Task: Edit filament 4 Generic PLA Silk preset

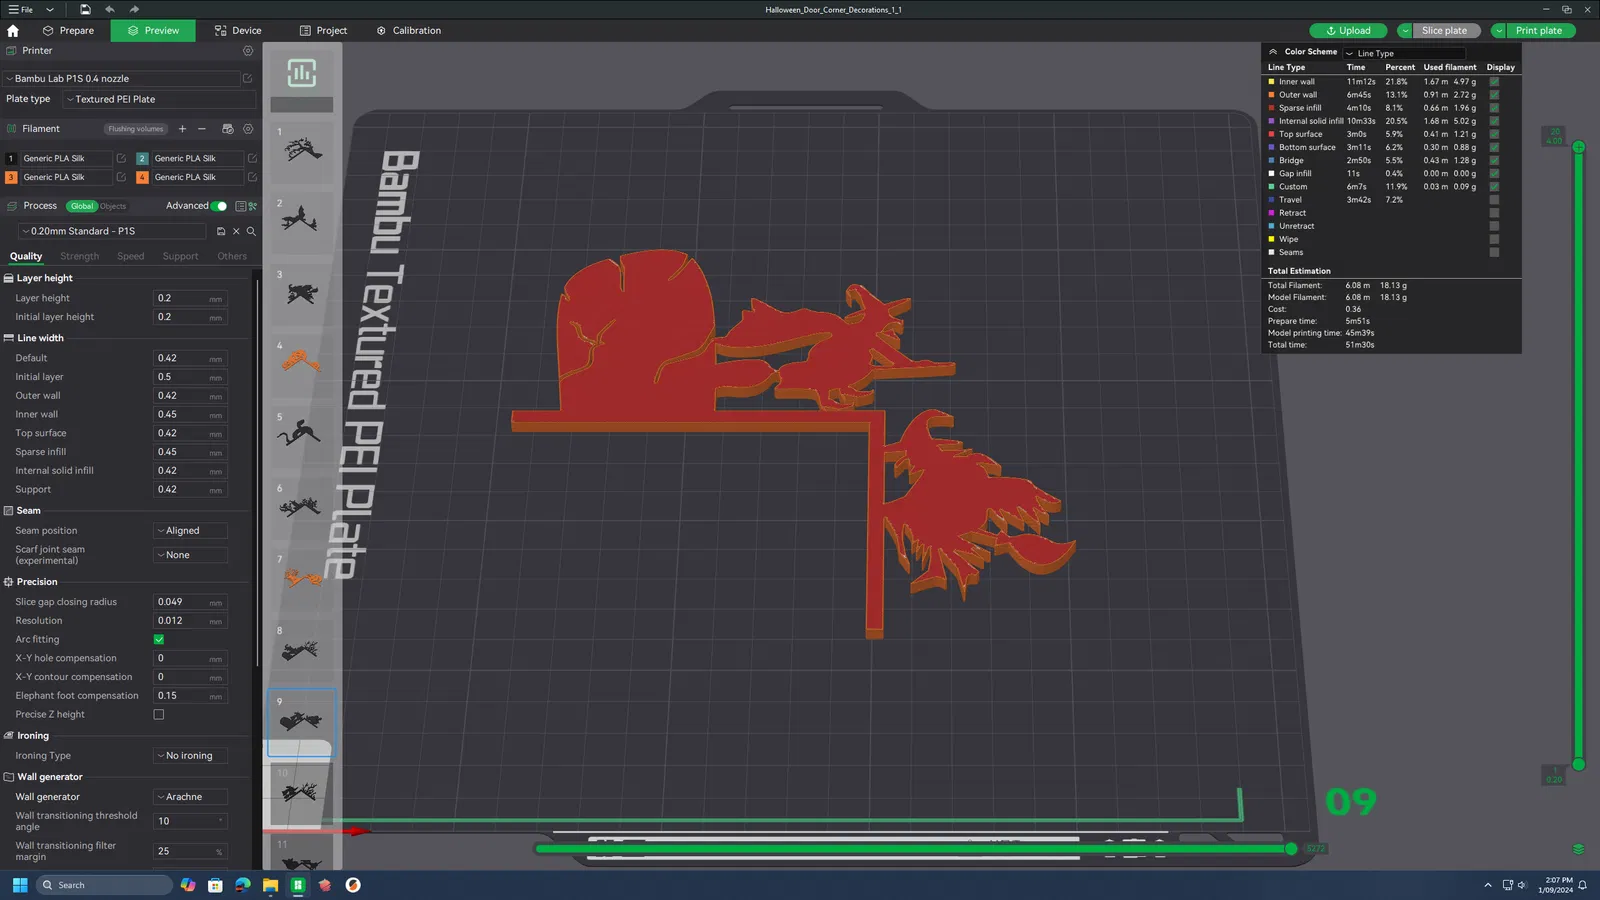Action: coord(252,177)
